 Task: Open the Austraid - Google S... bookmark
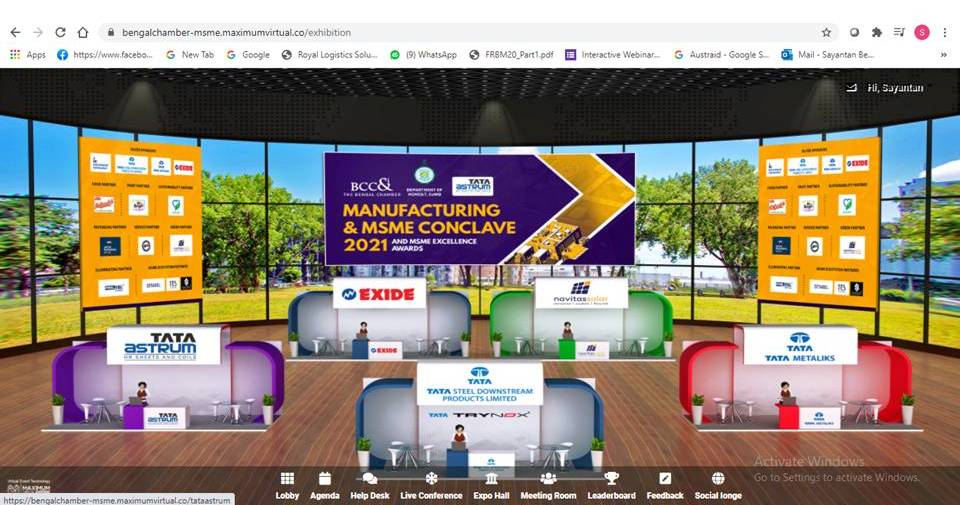pyautogui.click(x=721, y=54)
